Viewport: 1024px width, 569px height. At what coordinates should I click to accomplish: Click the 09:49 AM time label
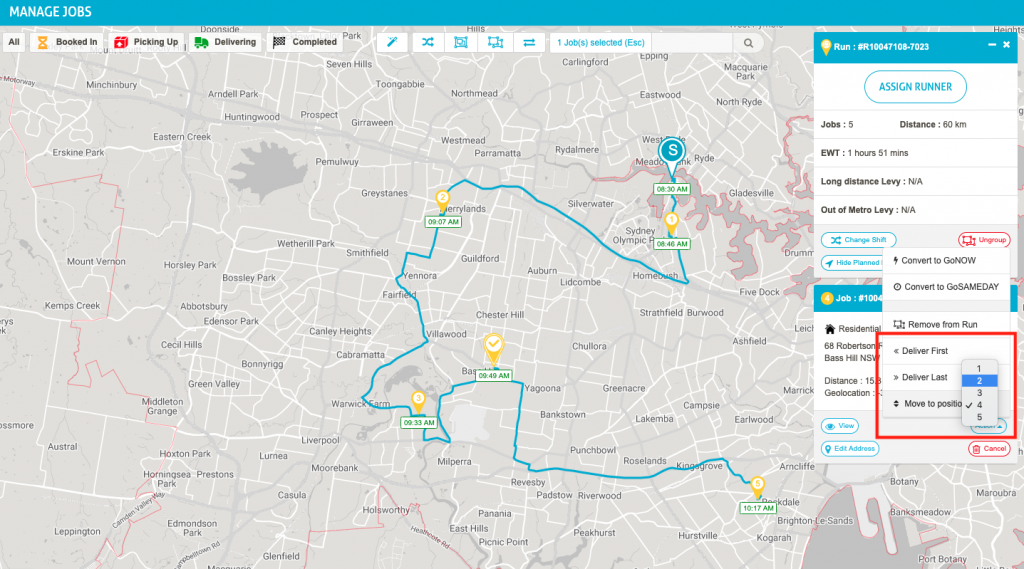coord(494,376)
